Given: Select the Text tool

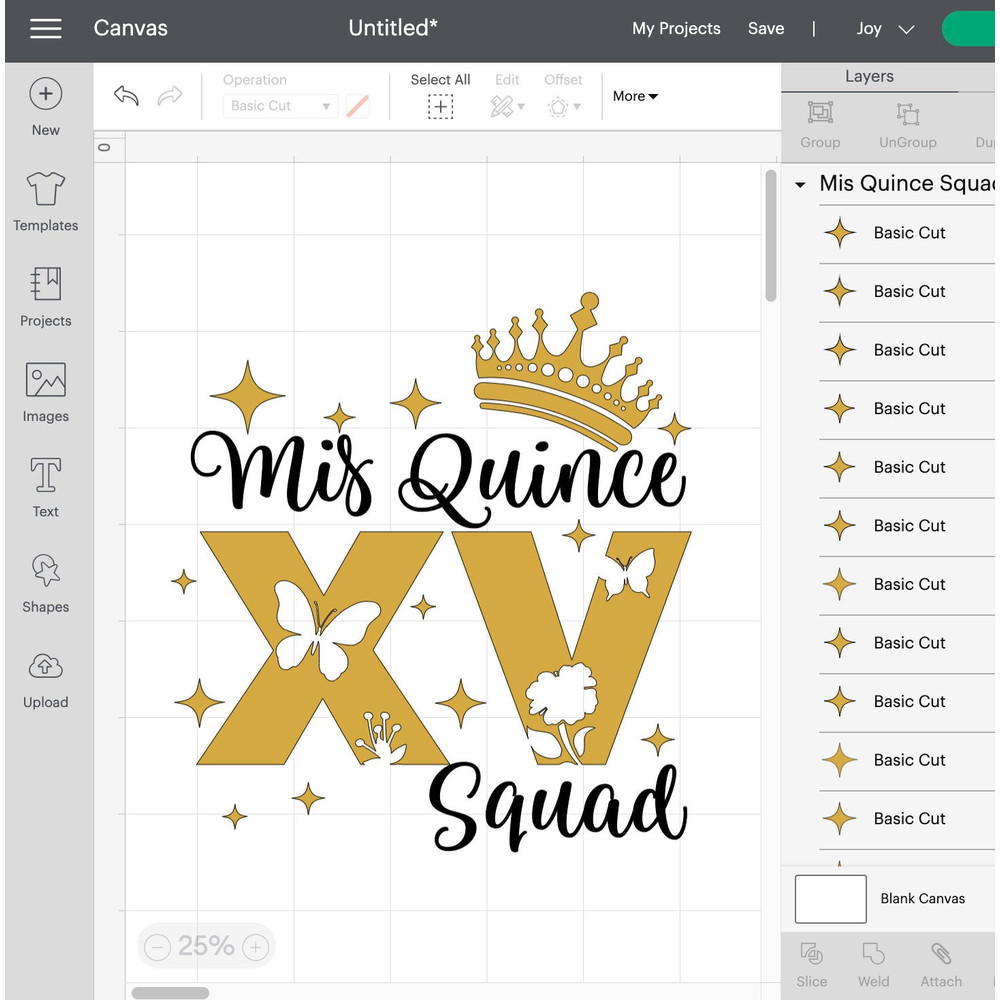Looking at the screenshot, I should pos(45,487).
